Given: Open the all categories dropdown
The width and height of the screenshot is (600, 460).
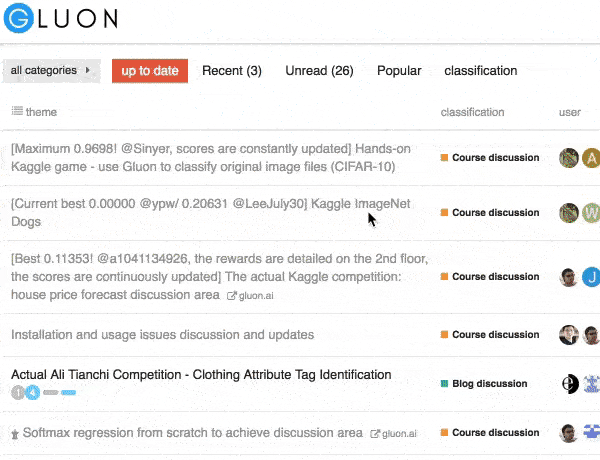Looking at the screenshot, I should click(50, 71).
